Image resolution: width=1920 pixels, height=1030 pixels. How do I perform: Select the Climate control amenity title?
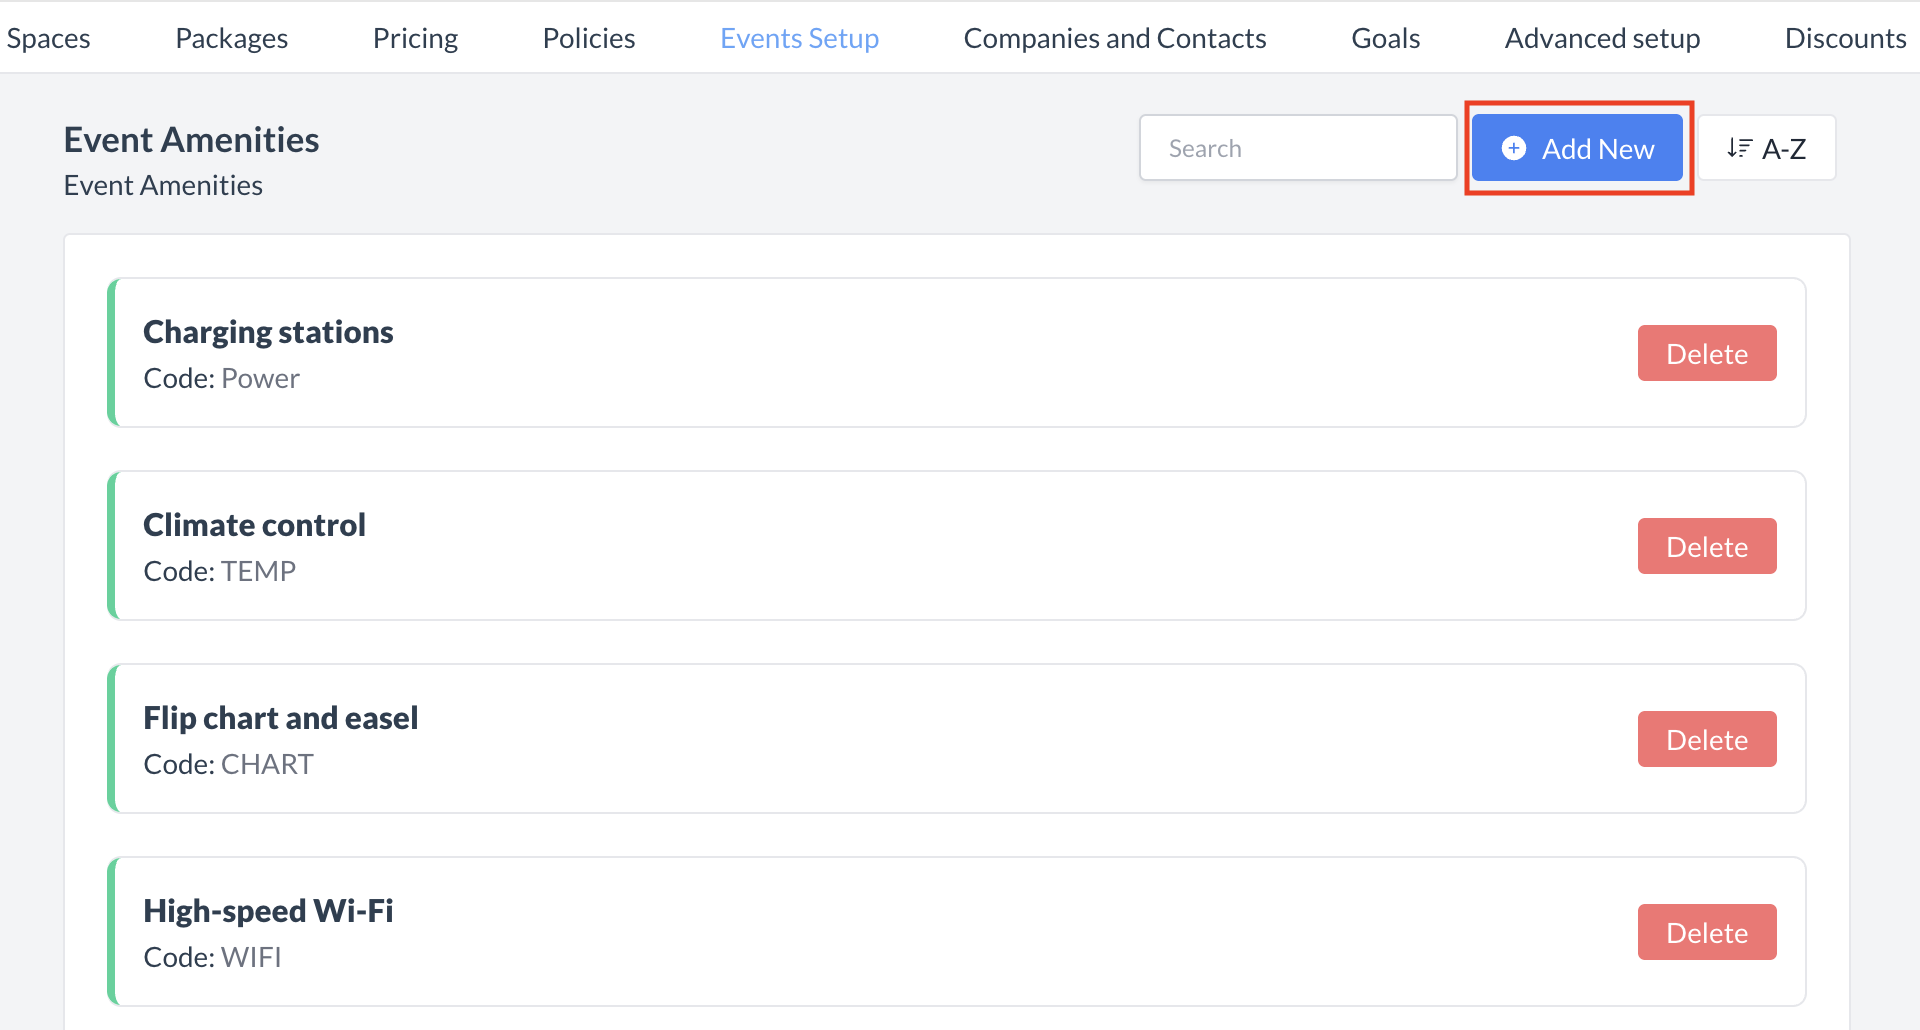pos(254,525)
